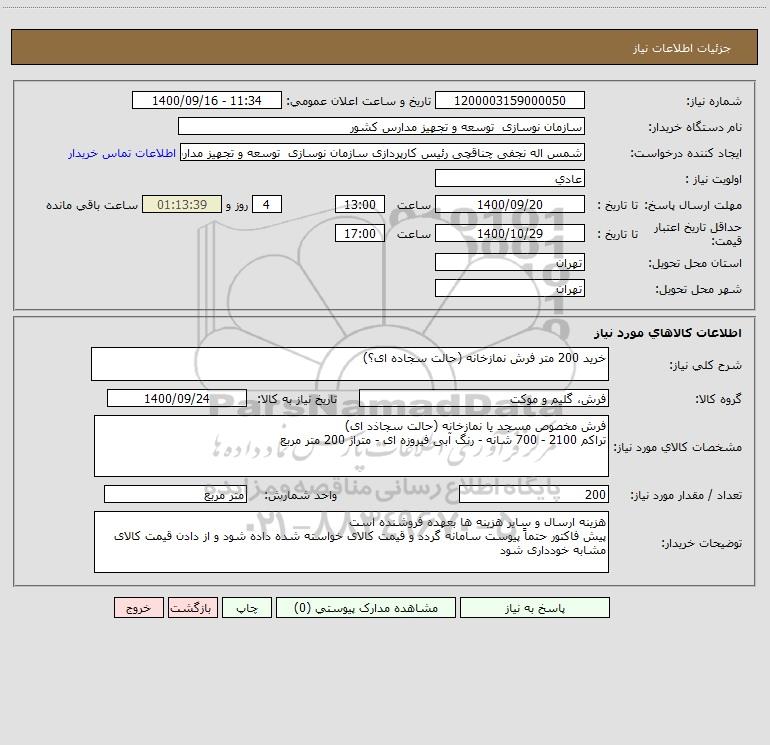Click the countdown timer 01:13:39
The image size is (770, 745).
[x=182, y=204]
